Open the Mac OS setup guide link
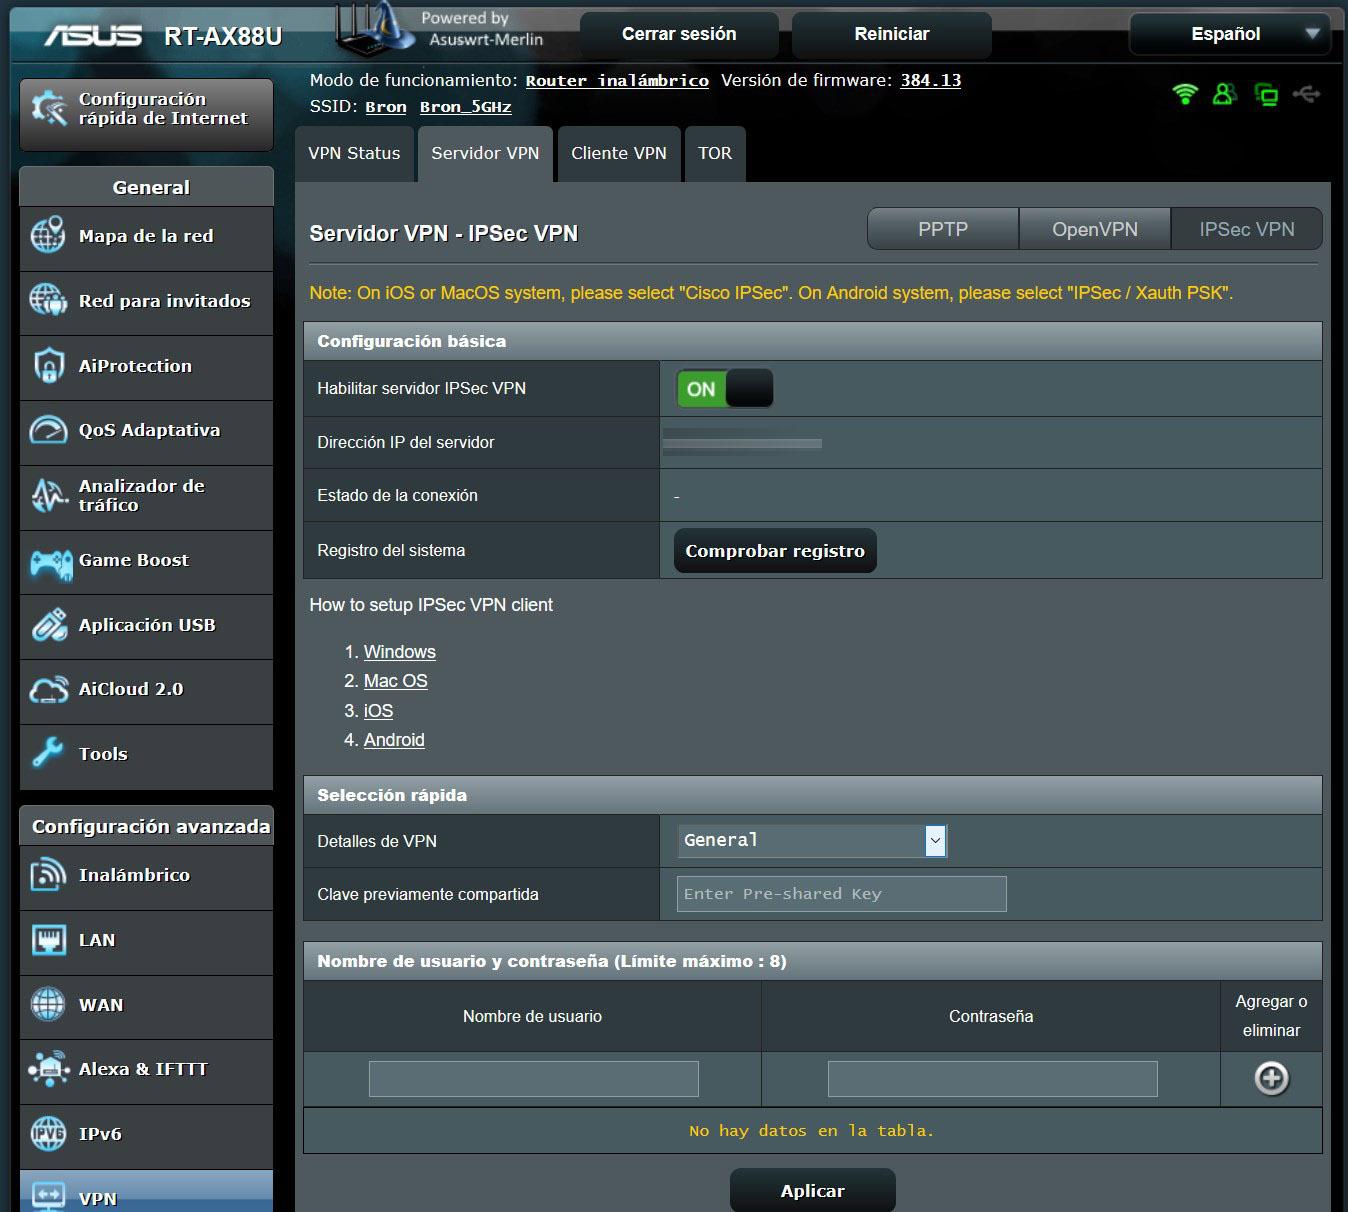Image resolution: width=1348 pixels, height=1212 pixels. coord(396,681)
